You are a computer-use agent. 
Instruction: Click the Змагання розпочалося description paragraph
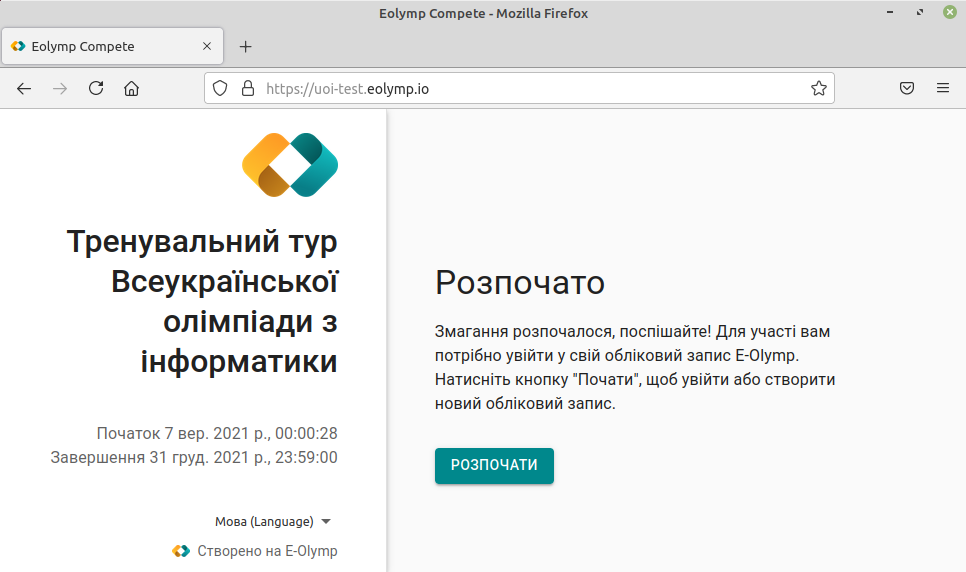pos(635,367)
